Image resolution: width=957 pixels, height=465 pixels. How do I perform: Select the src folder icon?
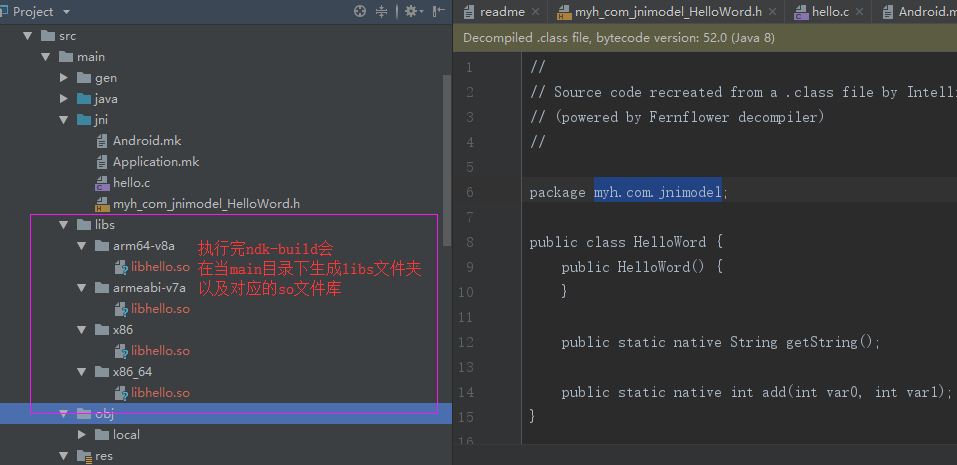pyautogui.click(x=48, y=35)
